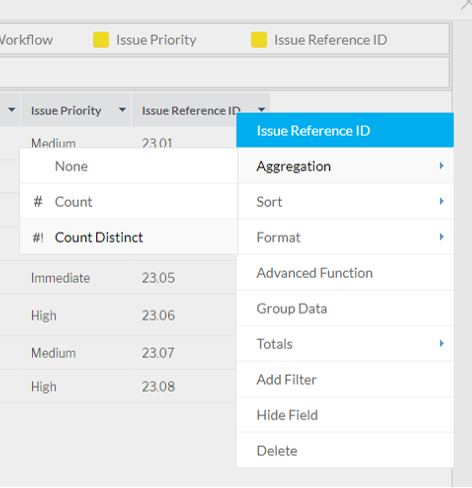Select Add Filter menu option
The width and height of the screenshot is (472, 488).
coord(345,379)
